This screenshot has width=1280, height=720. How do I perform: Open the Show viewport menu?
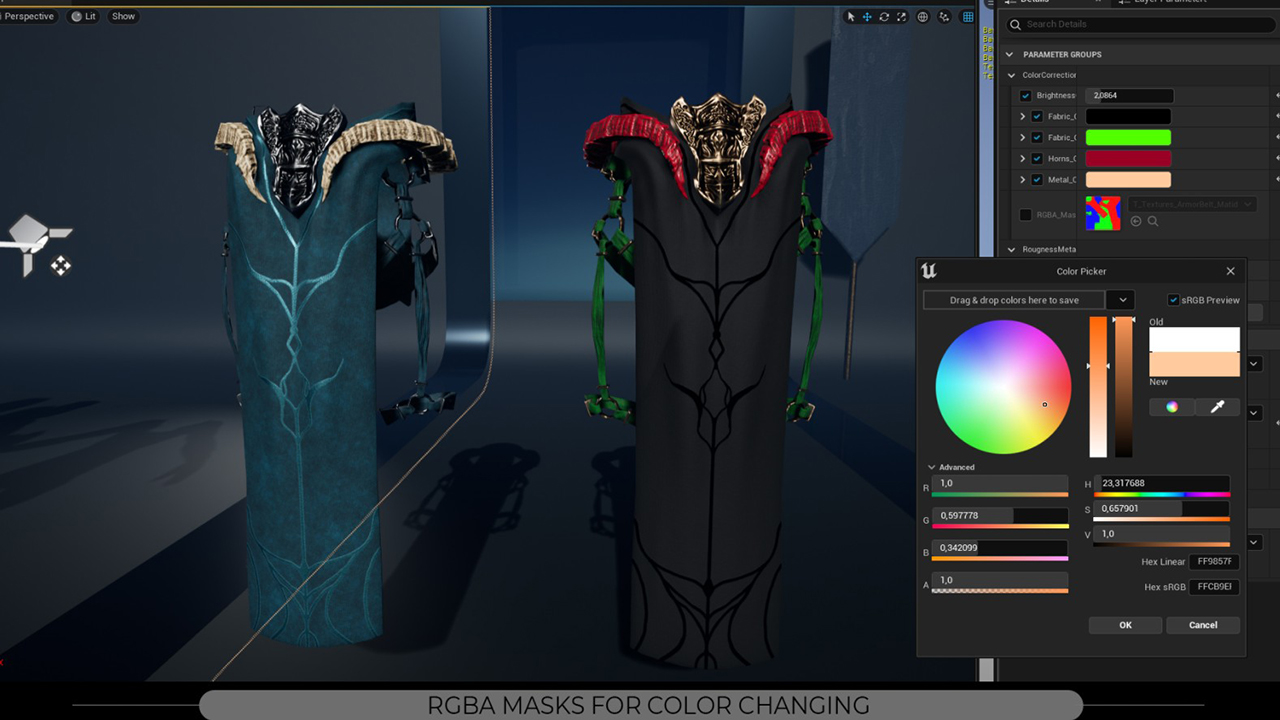coord(123,16)
